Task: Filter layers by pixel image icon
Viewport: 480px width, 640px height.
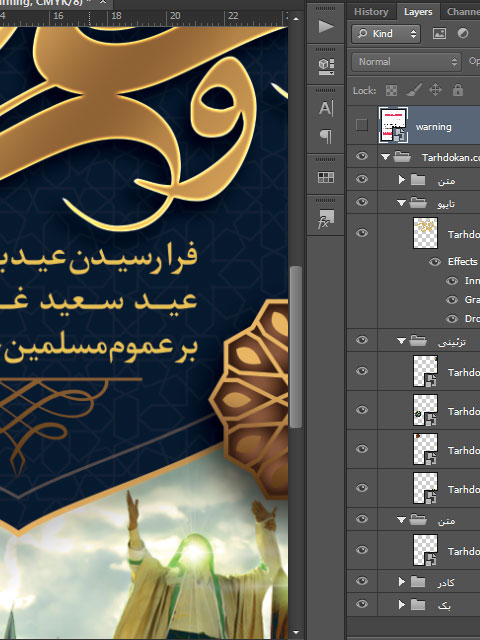Action: [439, 33]
